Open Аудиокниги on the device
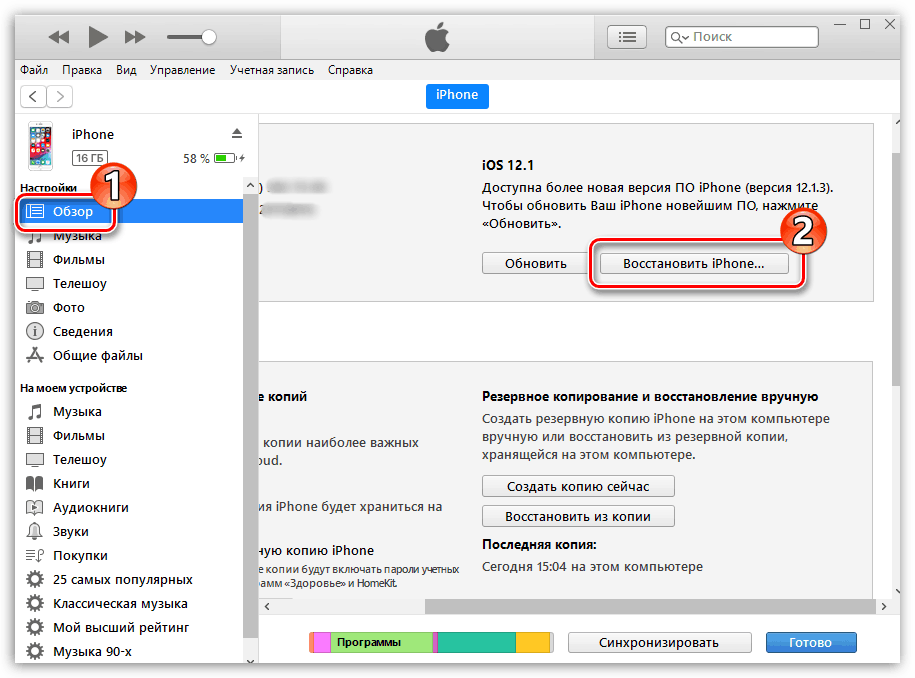Viewport: 915px width, 678px height. pyautogui.click(x=130, y=508)
